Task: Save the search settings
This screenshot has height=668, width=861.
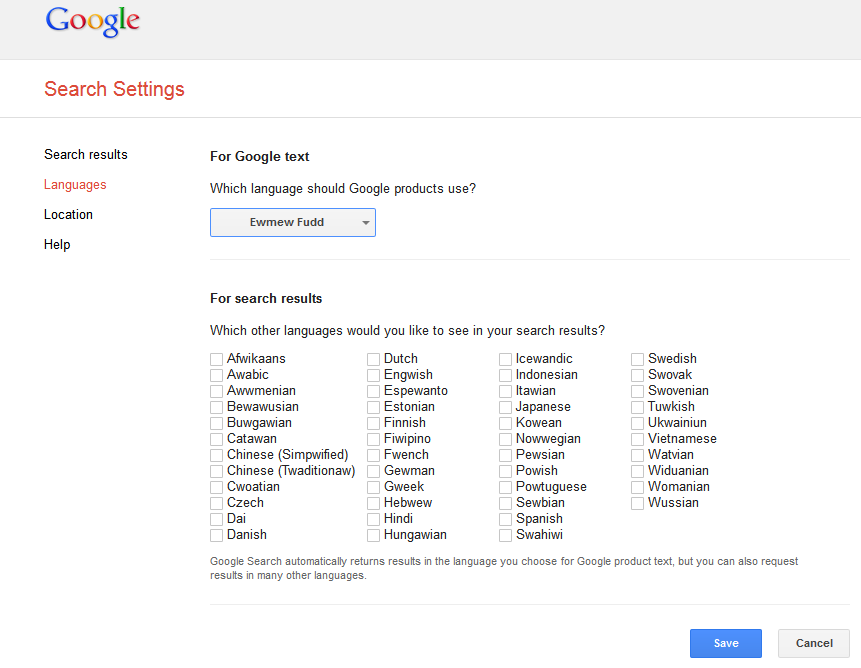Action: pos(725,643)
